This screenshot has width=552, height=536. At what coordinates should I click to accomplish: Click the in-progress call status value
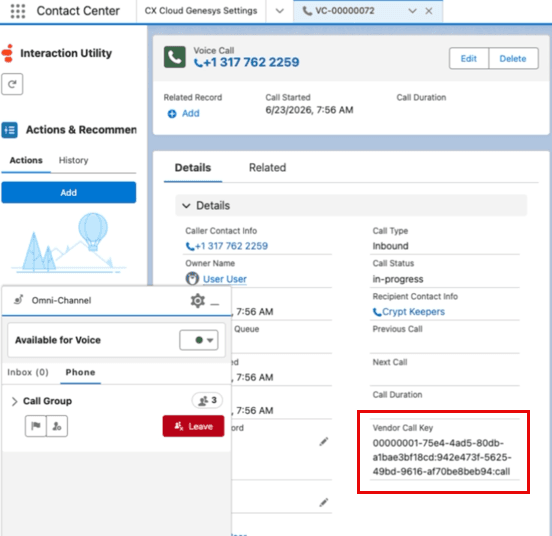tap(398, 279)
